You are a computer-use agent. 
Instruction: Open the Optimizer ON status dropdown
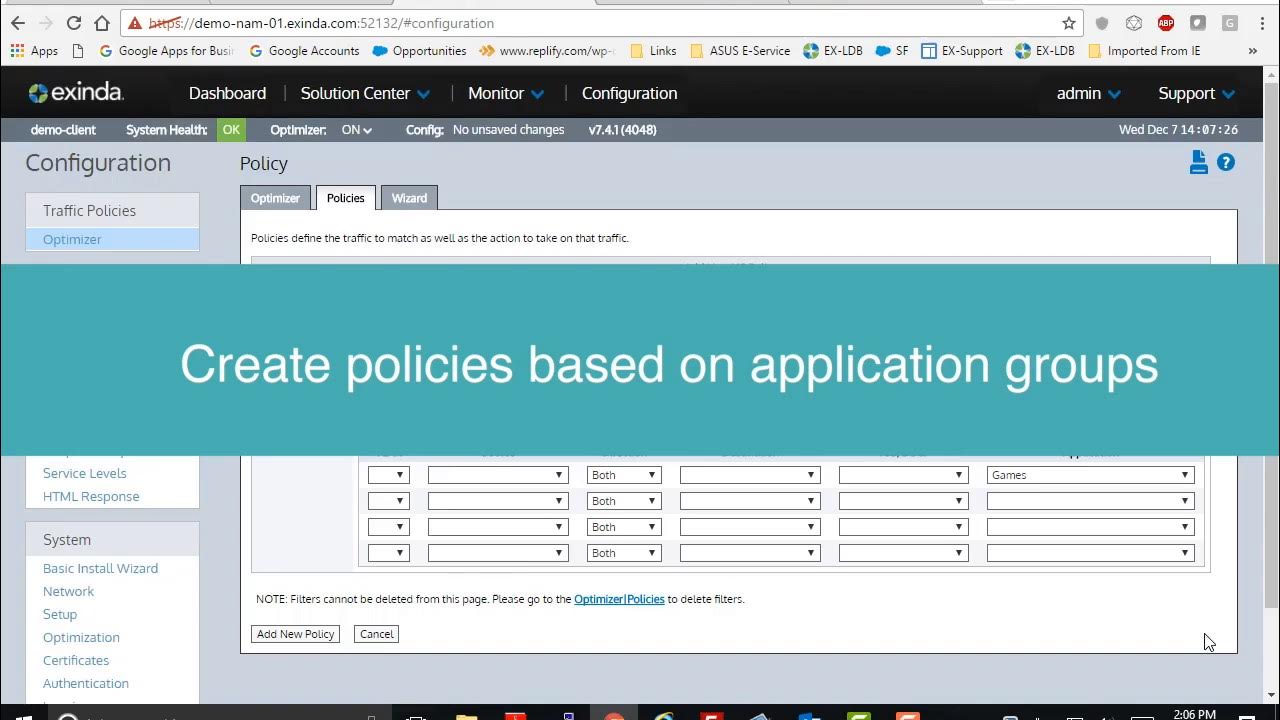pyautogui.click(x=356, y=129)
